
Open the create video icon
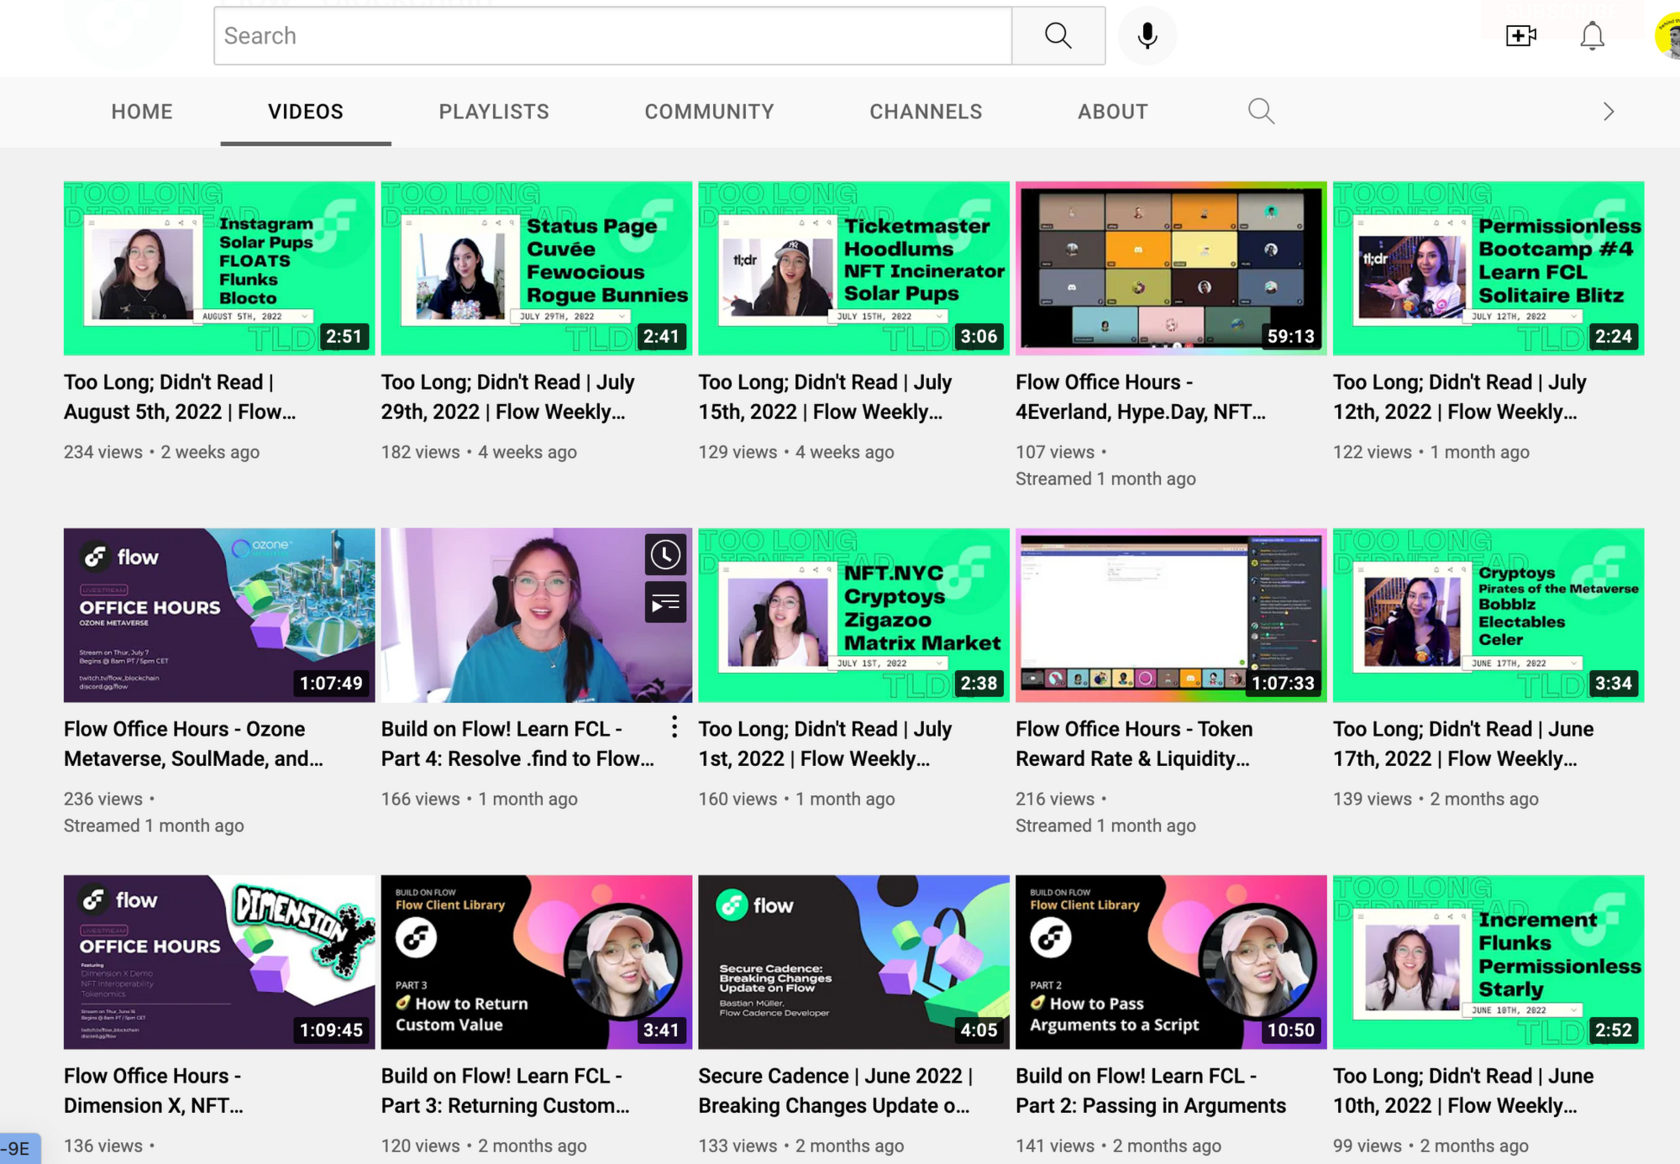1520,36
